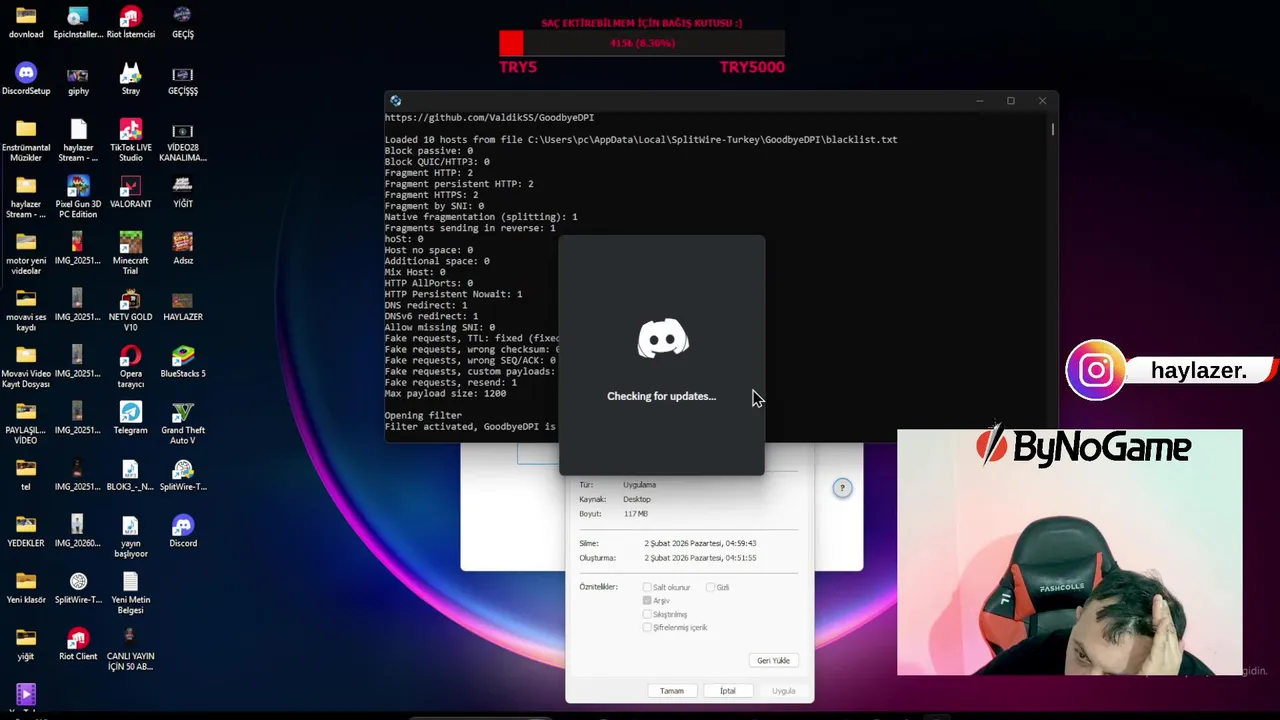The height and width of the screenshot is (720, 1280).
Task: Click the '117 MB' size value
Action: (636, 514)
